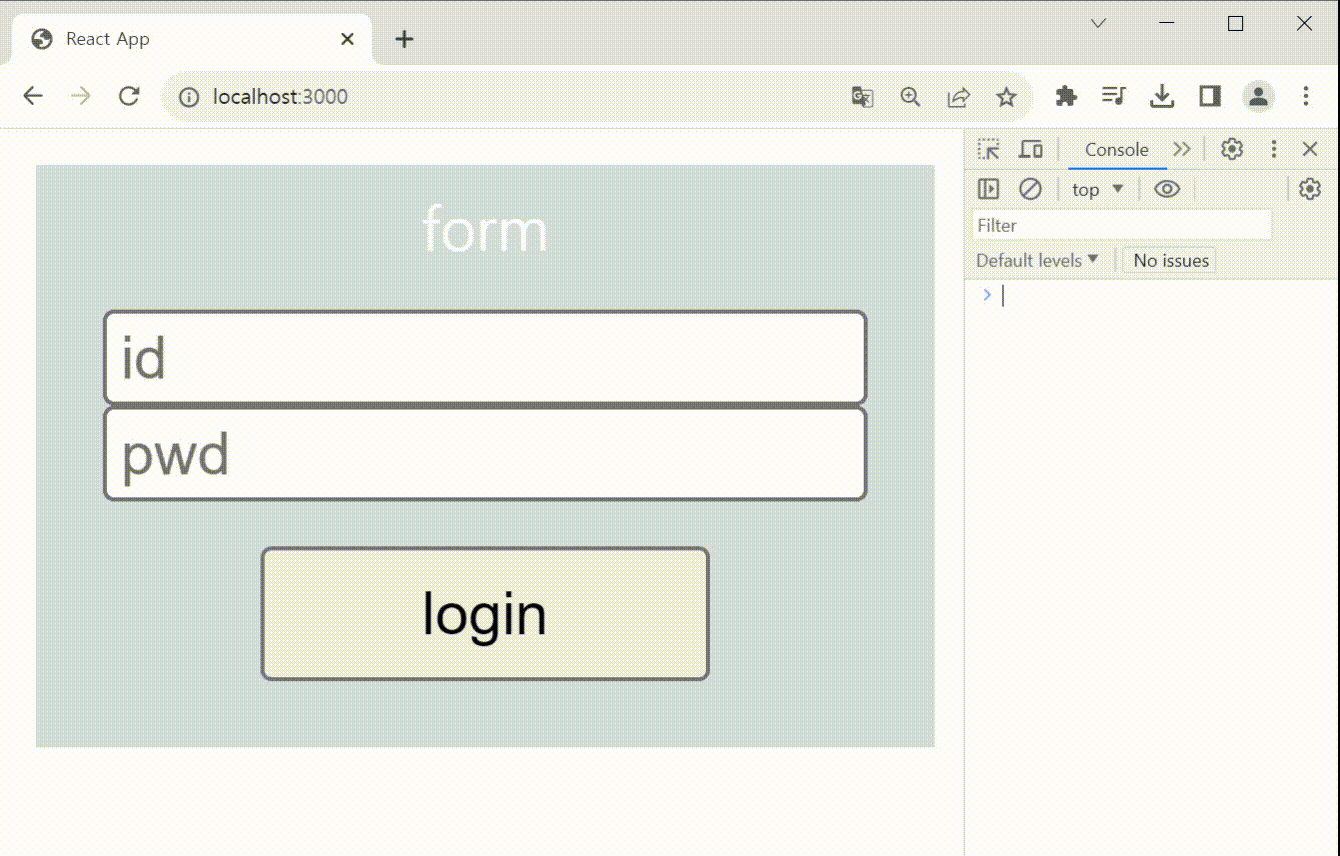Open Google Translate icon in address bar
The width and height of the screenshot is (1340, 856).
tap(862, 96)
